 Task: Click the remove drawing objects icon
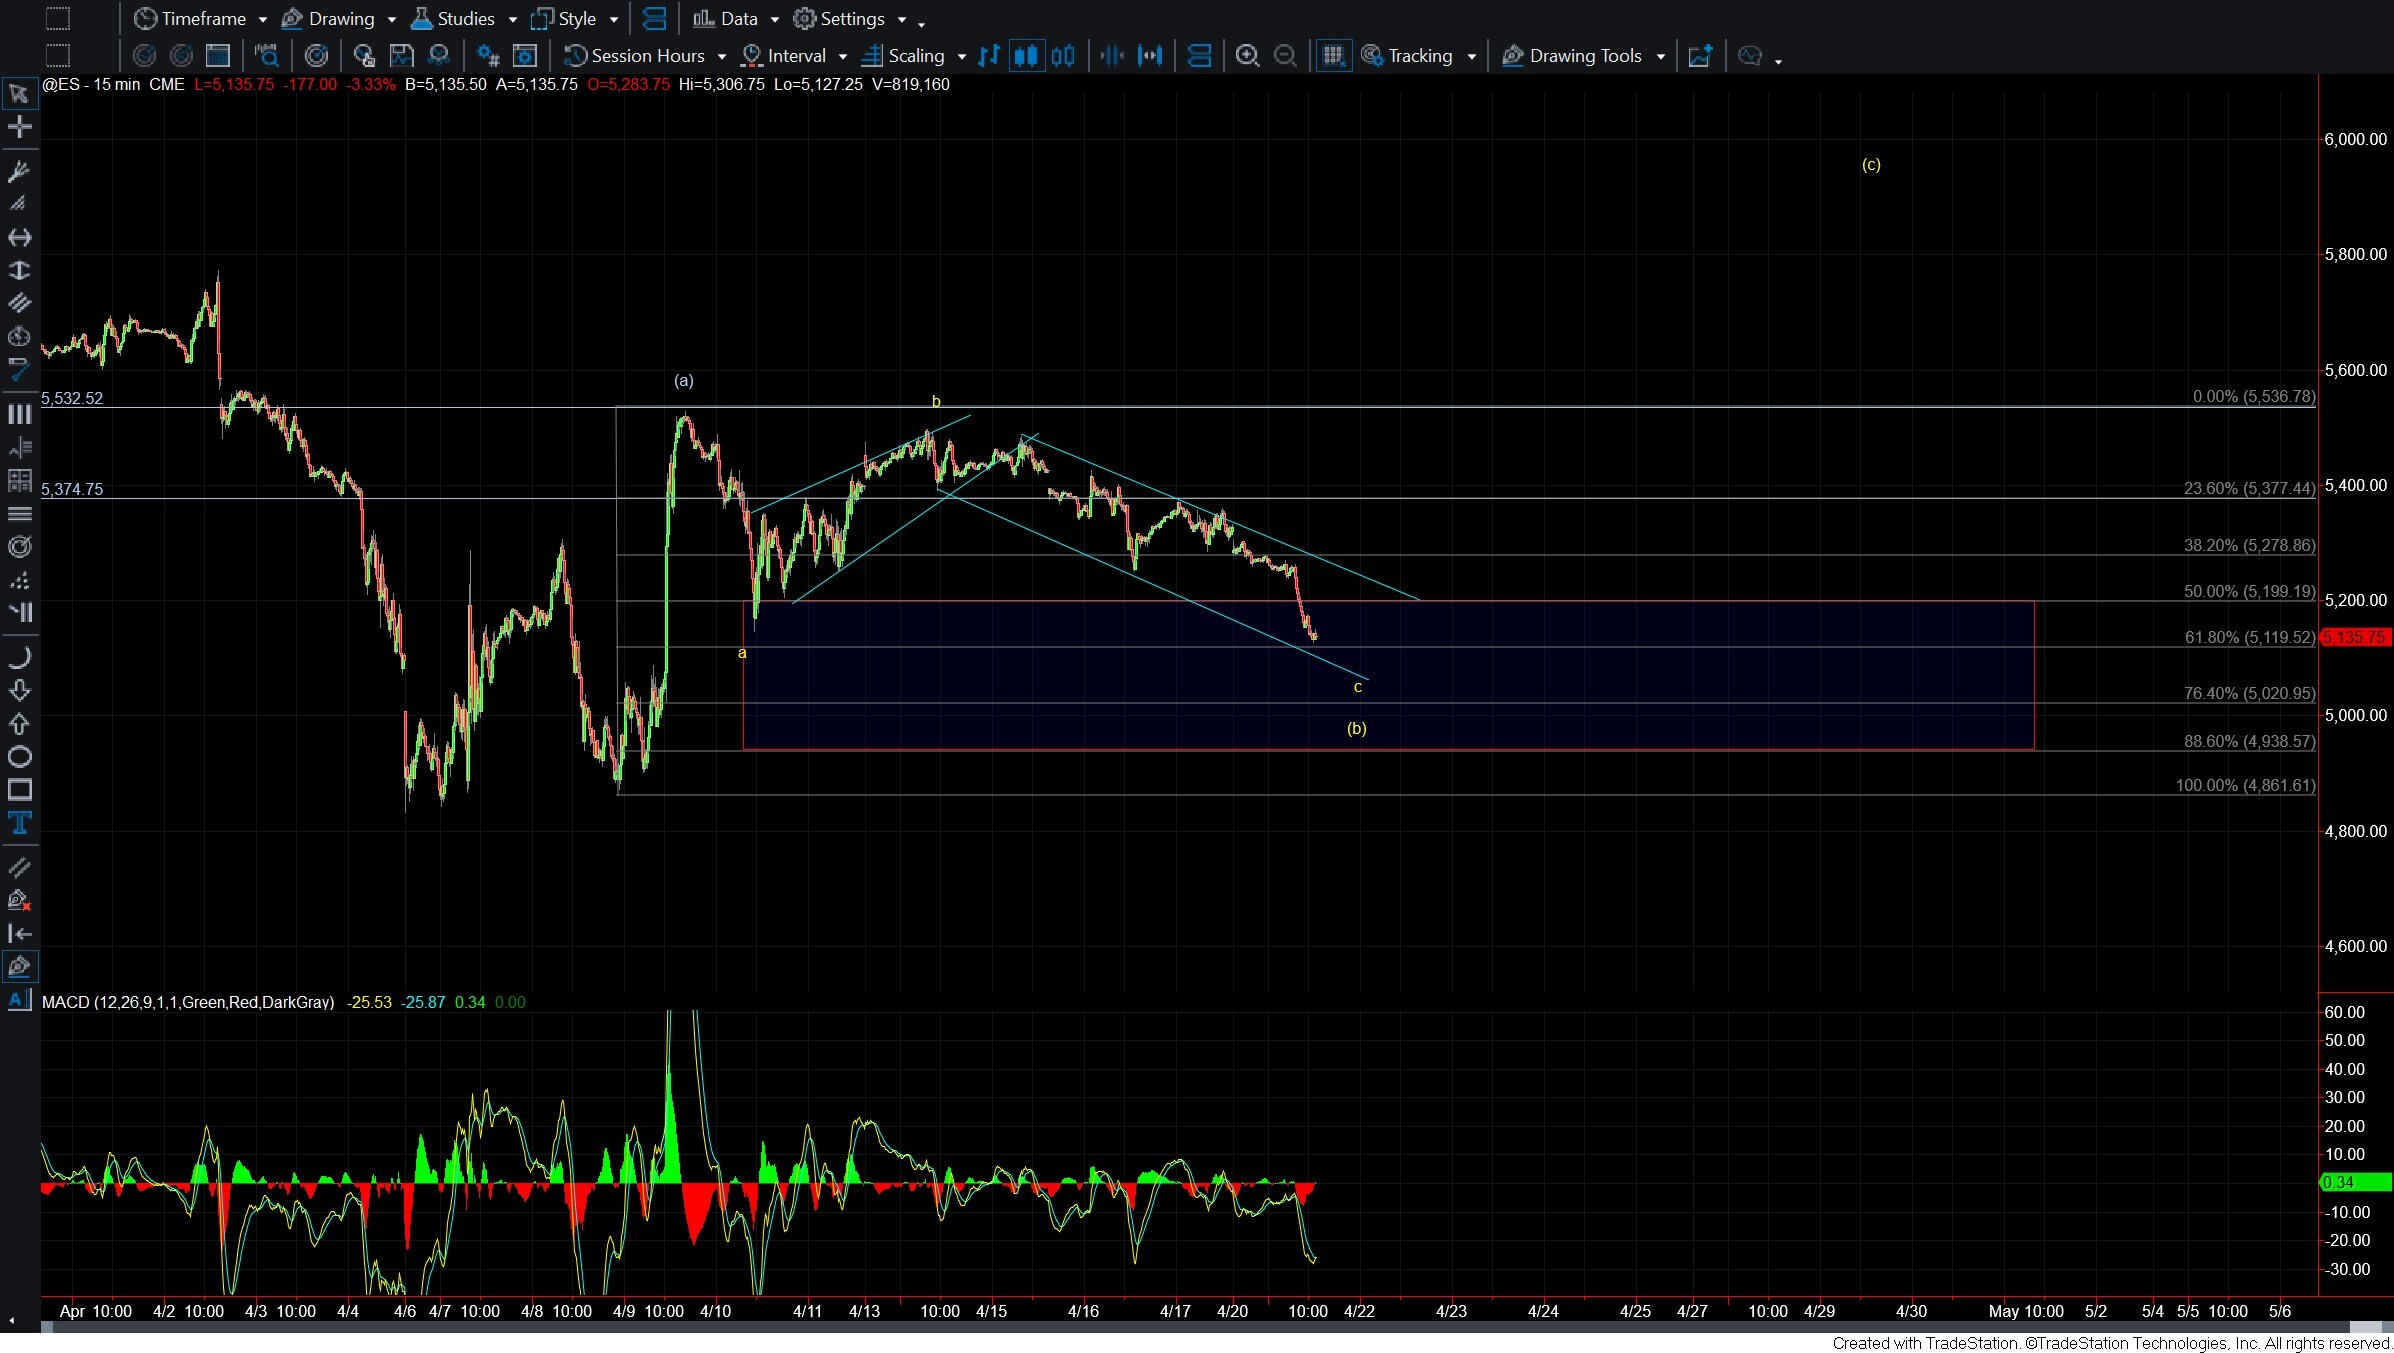[x=19, y=900]
